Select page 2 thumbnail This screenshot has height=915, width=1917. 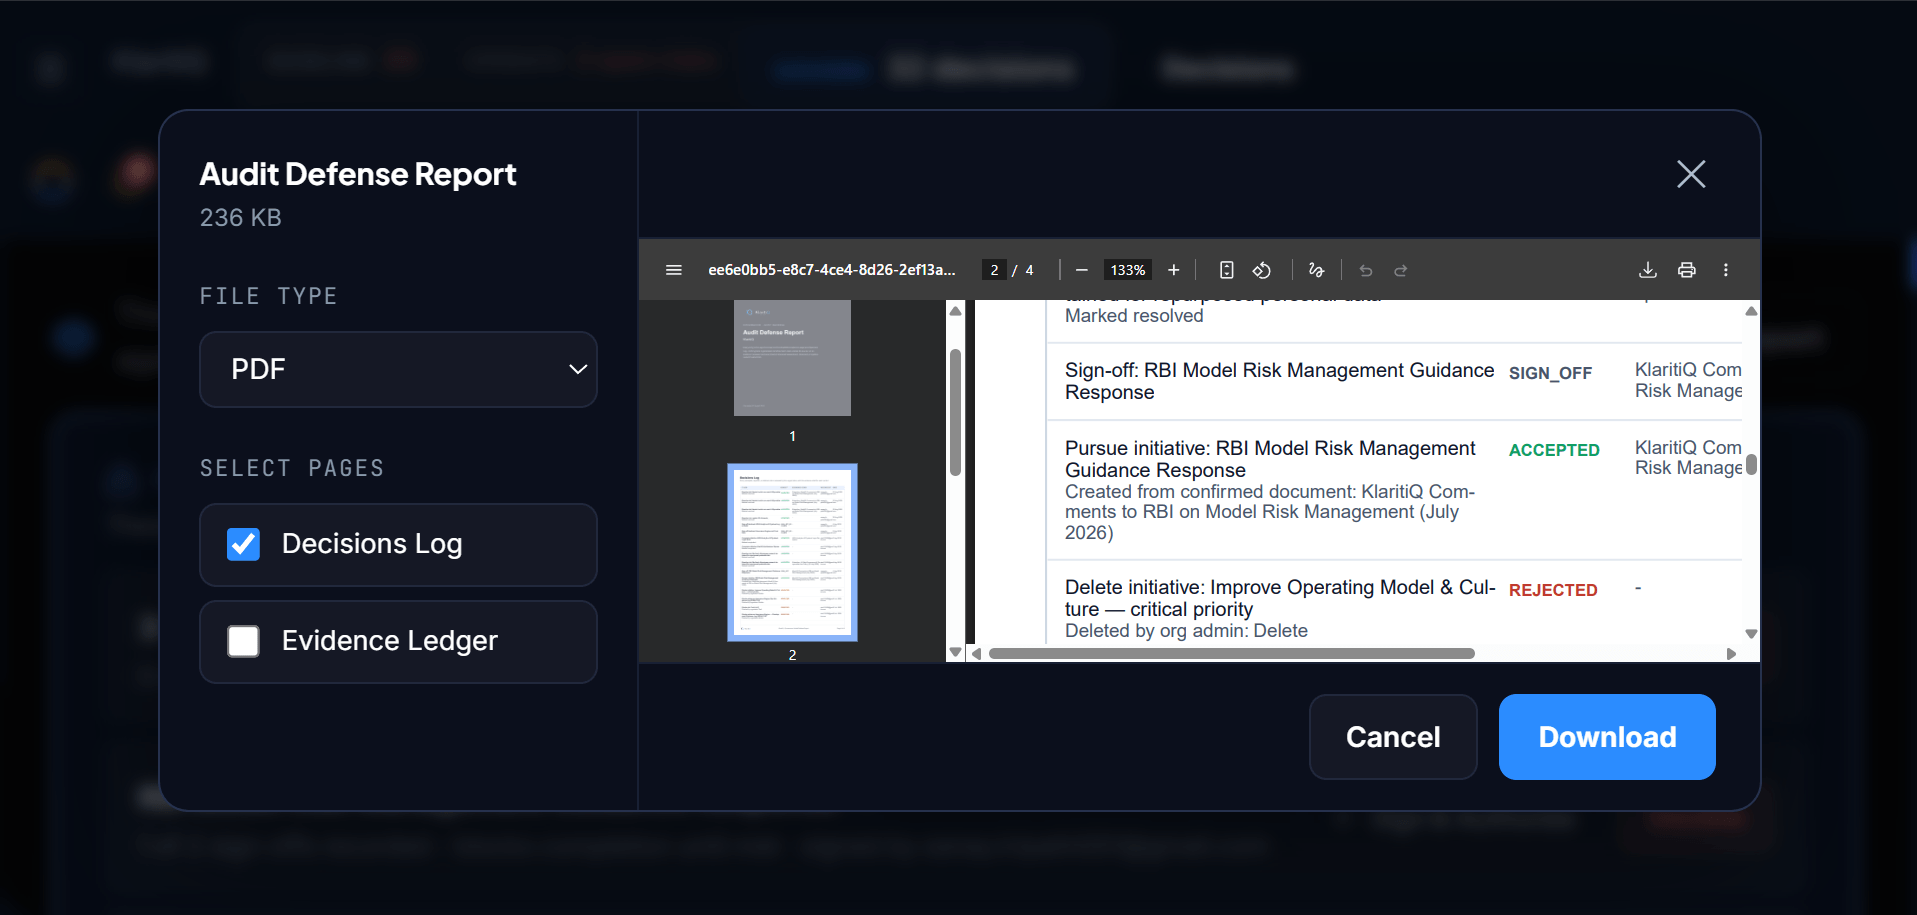coord(792,552)
